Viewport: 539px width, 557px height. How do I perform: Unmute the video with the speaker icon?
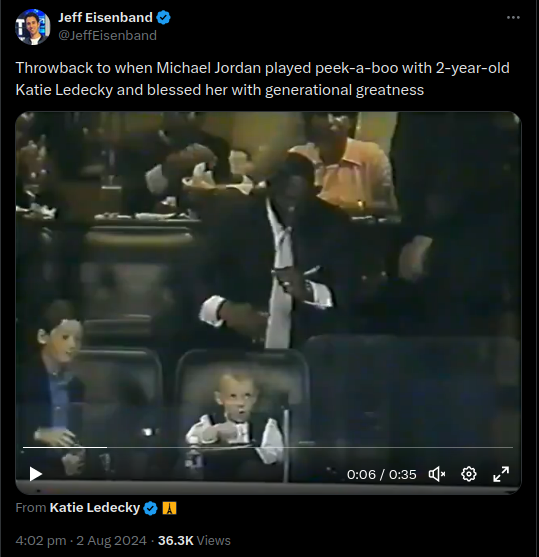coord(437,474)
